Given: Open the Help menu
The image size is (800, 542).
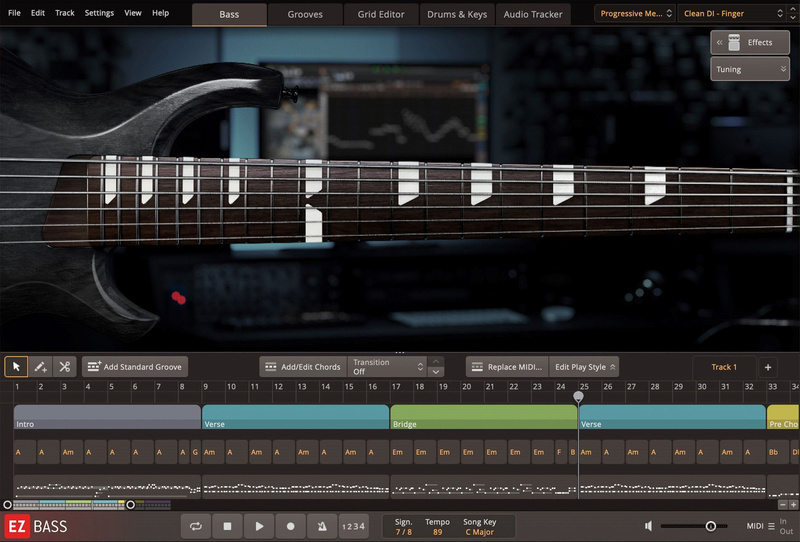Looking at the screenshot, I should click(x=160, y=13).
